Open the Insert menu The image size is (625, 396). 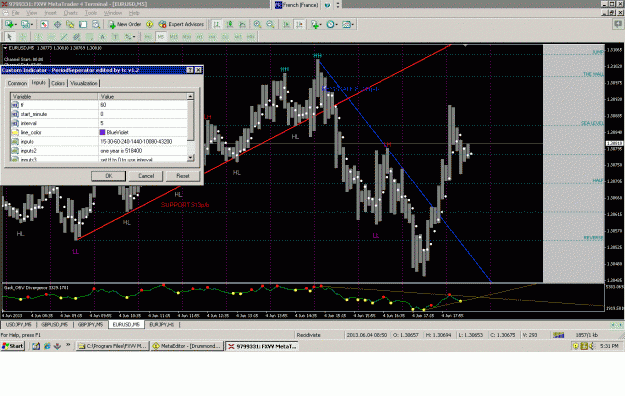[x=50, y=13]
